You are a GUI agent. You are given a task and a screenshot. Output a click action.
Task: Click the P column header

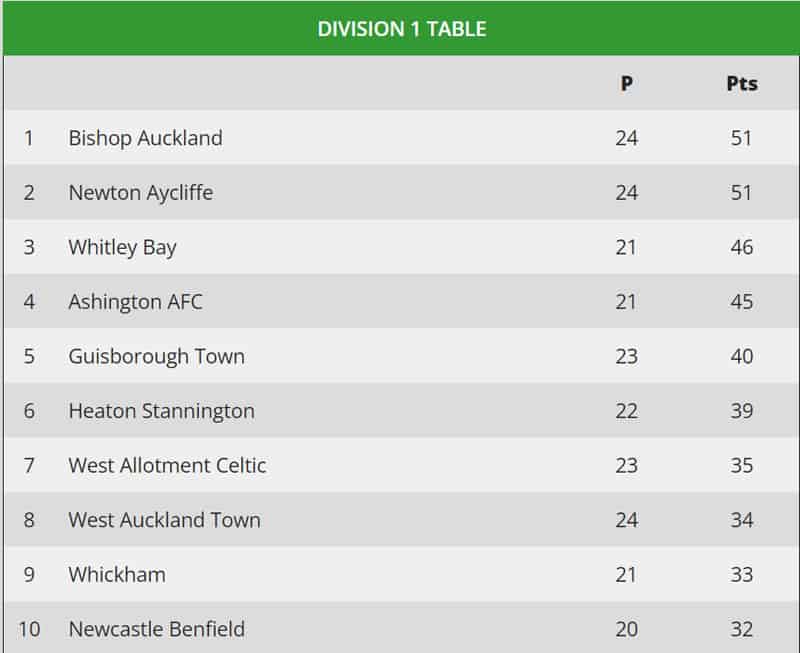pyautogui.click(x=627, y=83)
